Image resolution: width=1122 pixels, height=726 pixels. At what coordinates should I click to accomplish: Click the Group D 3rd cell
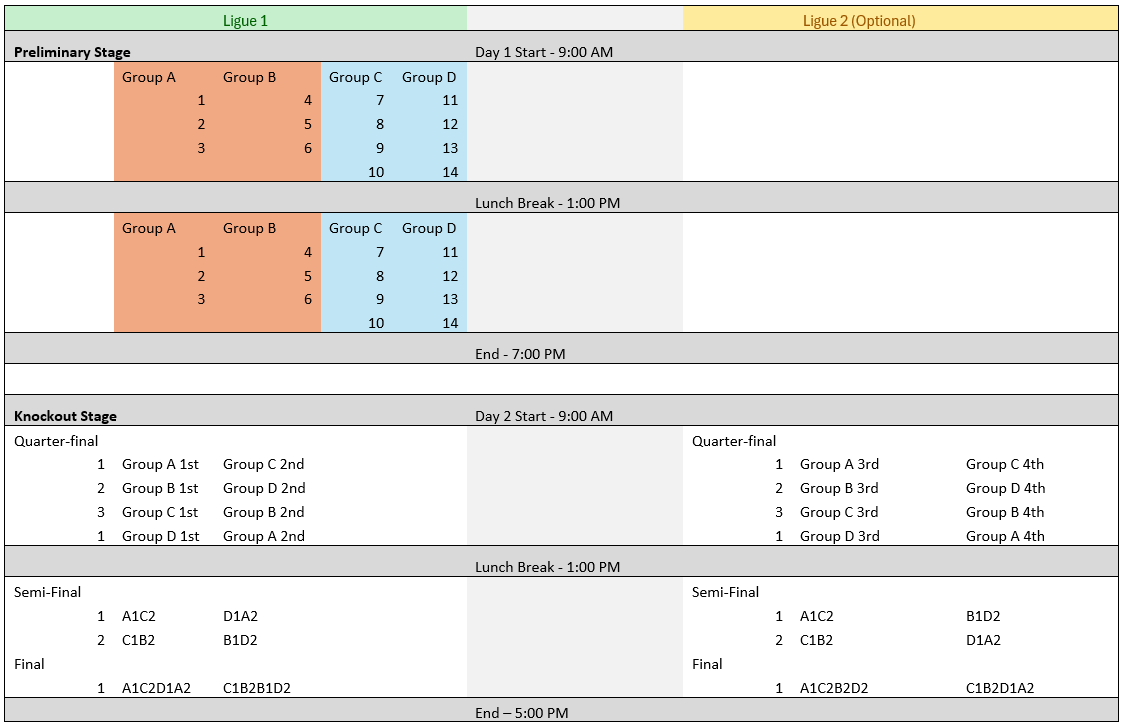839,536
